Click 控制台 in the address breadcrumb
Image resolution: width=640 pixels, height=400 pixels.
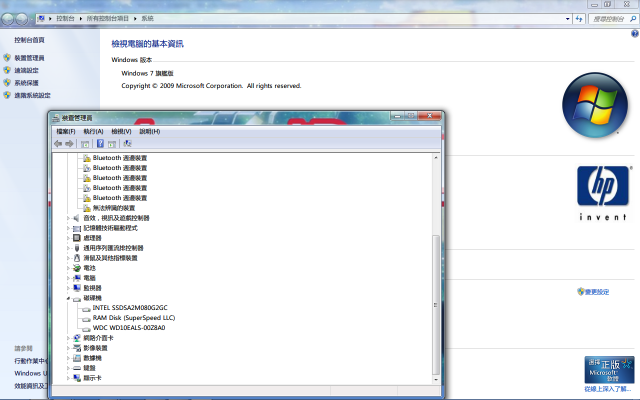coord(65,18)
